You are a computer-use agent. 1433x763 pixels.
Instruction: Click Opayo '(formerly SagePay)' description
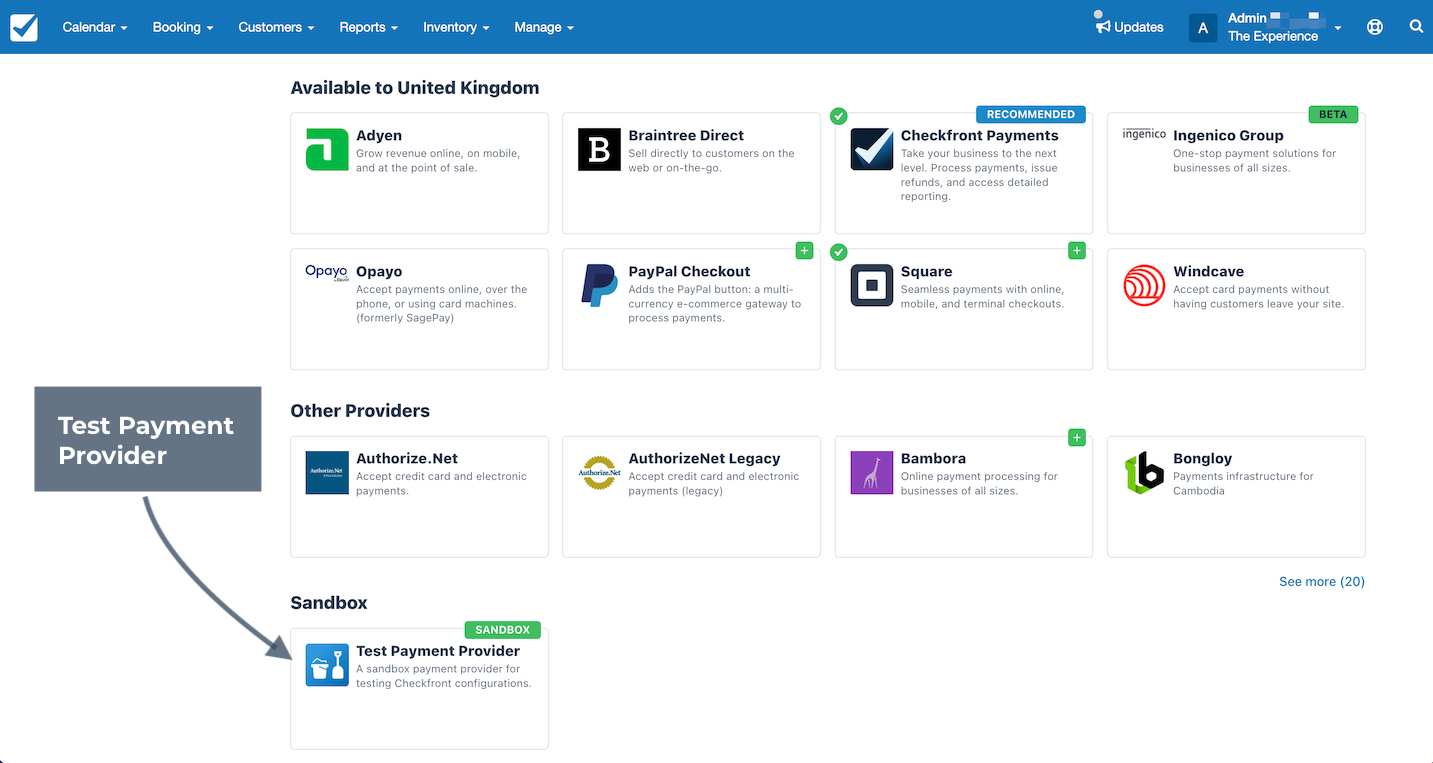coord(405,318)
